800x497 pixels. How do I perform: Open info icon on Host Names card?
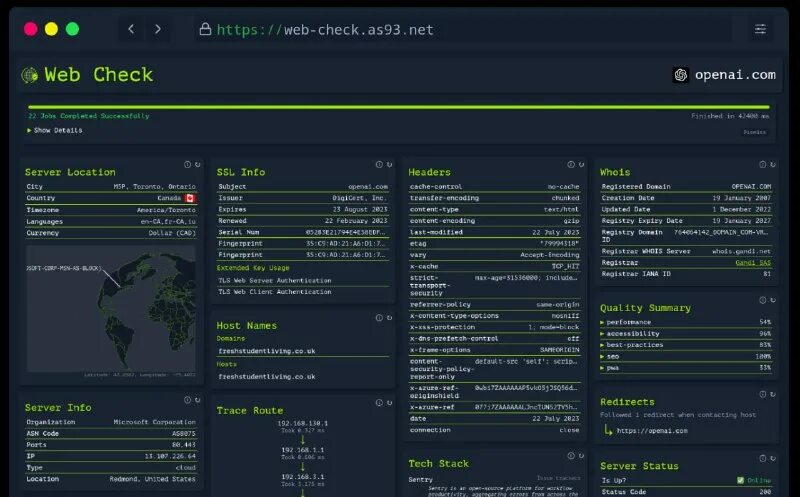[x=379, y=317]
